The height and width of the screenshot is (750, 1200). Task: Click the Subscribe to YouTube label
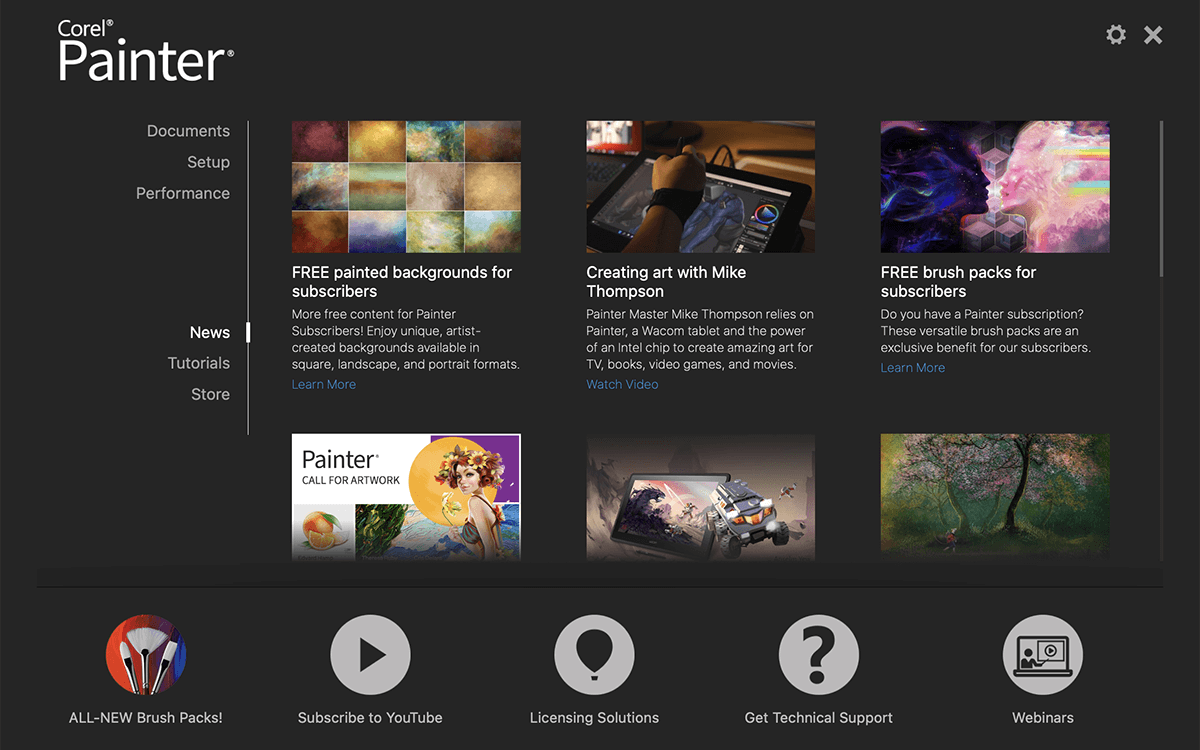click(370, 717)
